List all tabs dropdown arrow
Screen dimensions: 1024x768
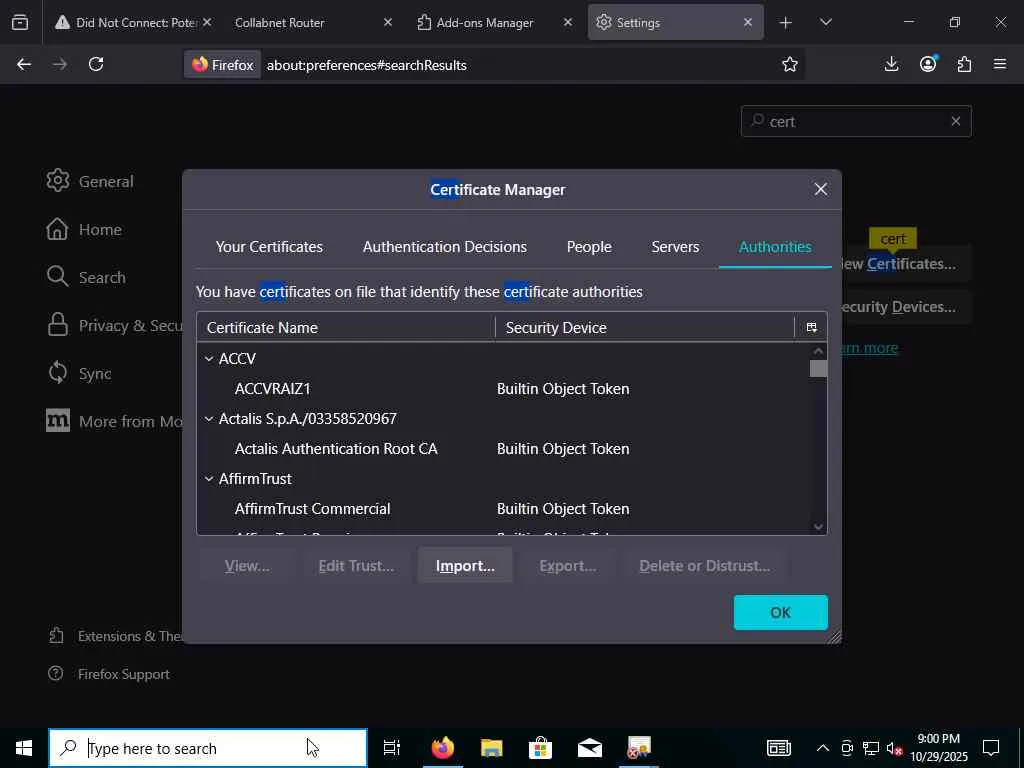coord(825,22)
